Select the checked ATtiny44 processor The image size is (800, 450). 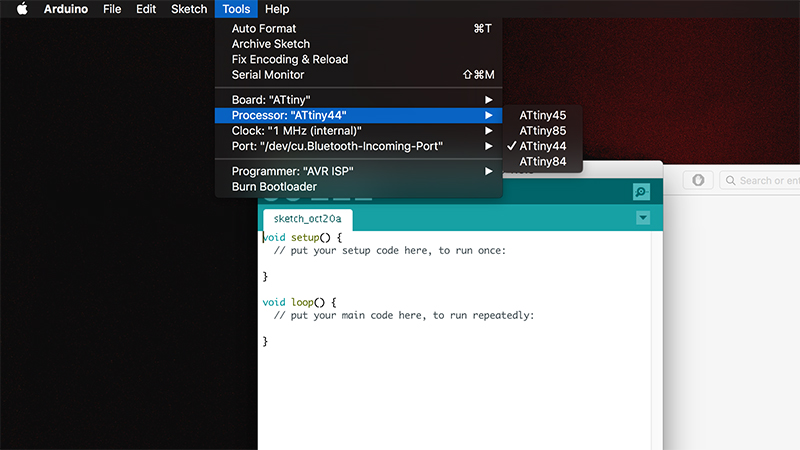coord(542,146)
